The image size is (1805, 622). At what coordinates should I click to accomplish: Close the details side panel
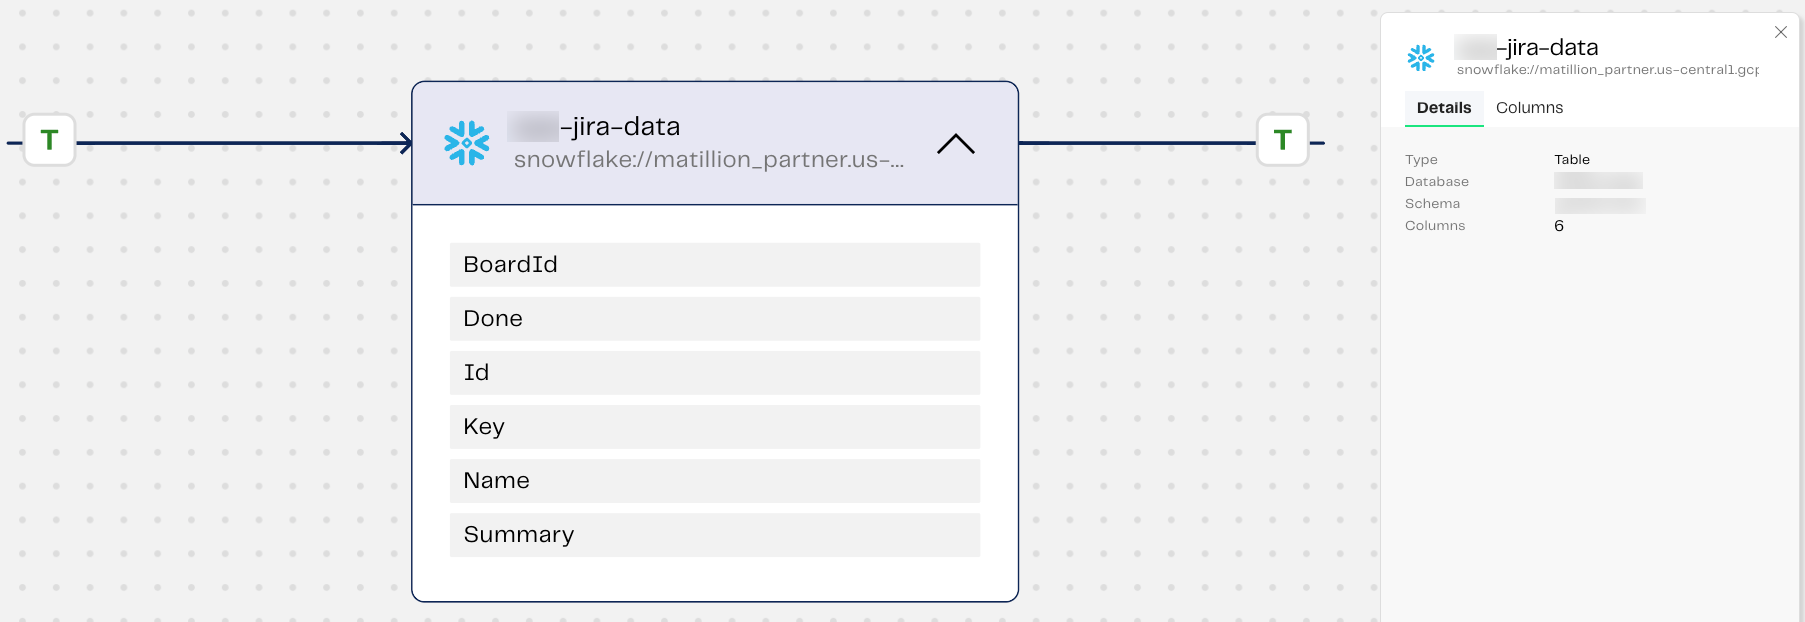pyautogui.click(x=1781, y=32)
